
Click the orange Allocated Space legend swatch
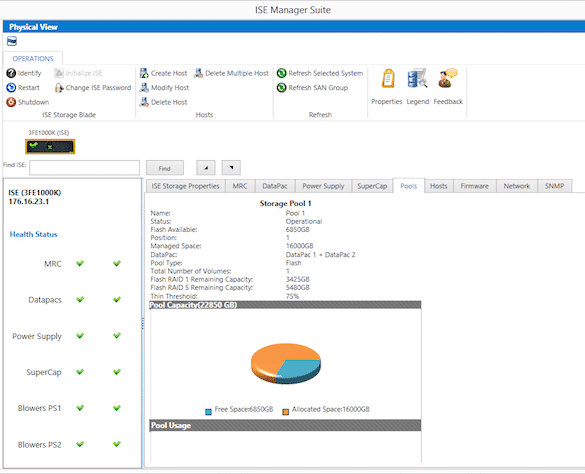[285, 412]
